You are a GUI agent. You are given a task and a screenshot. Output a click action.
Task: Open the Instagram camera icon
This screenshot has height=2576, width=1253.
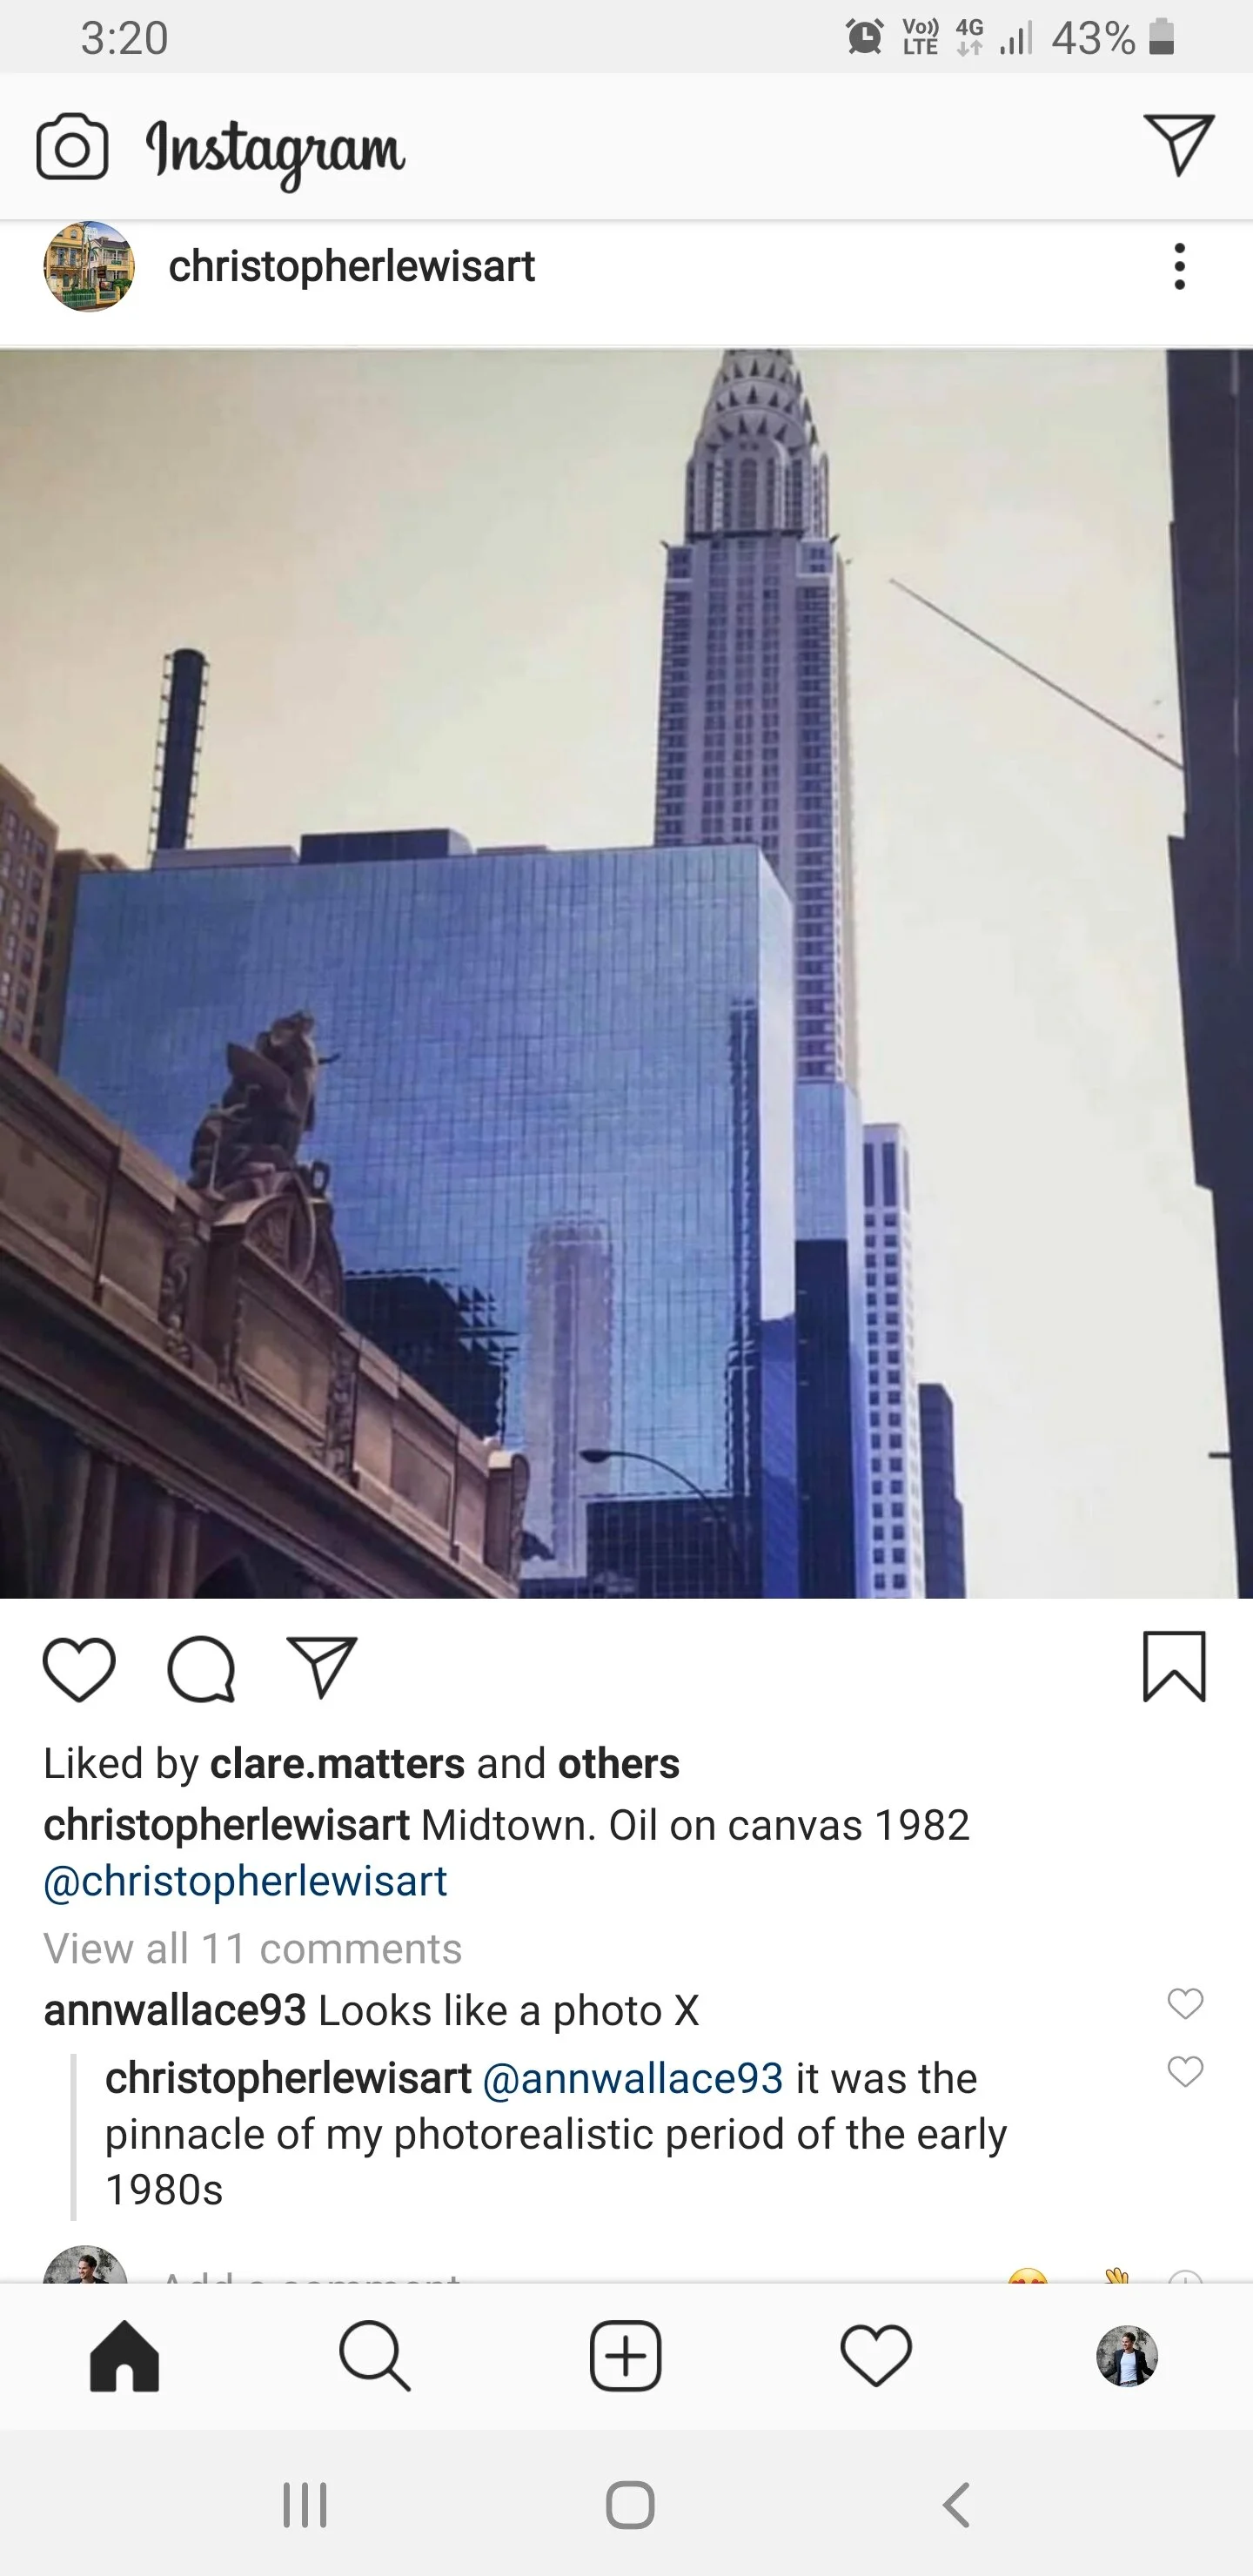point(72,147)
